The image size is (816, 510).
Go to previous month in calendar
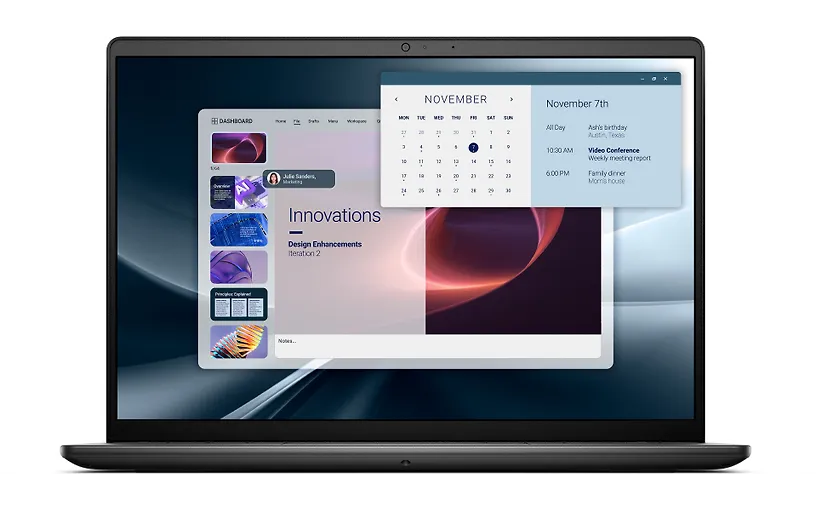pos(397,100)
